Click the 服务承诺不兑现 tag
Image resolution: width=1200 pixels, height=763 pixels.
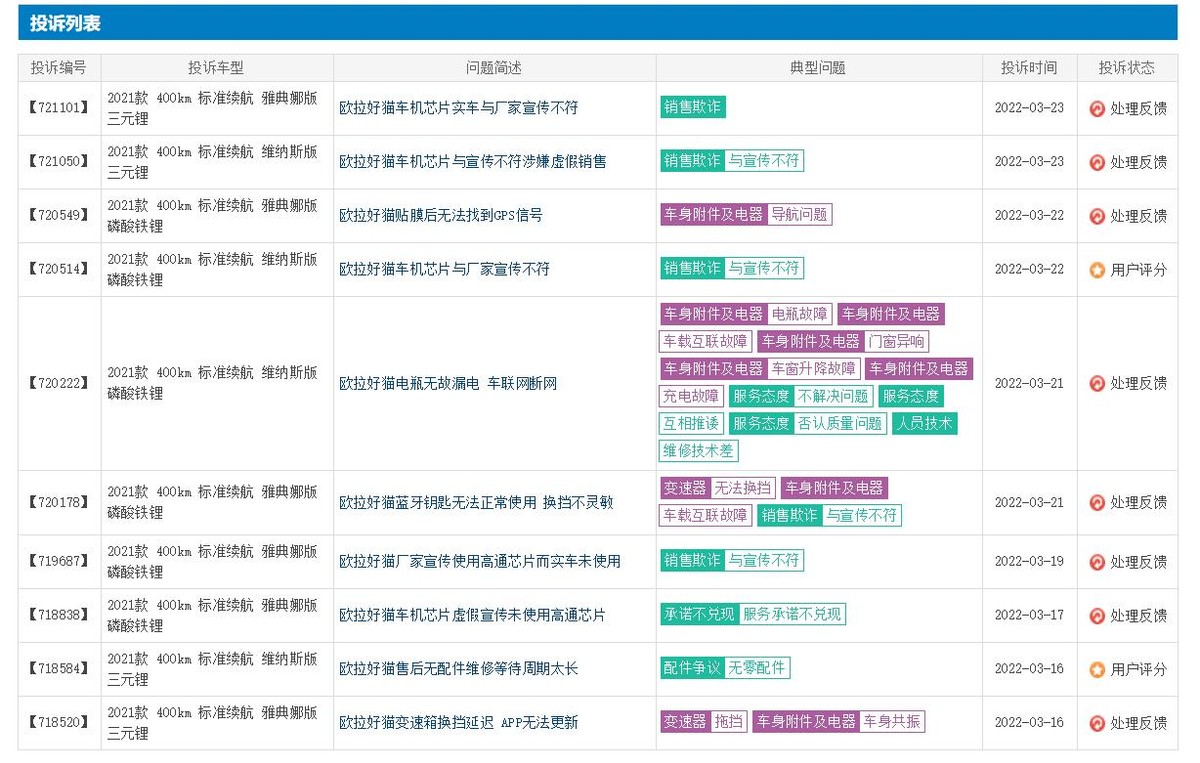coord(792,615)
